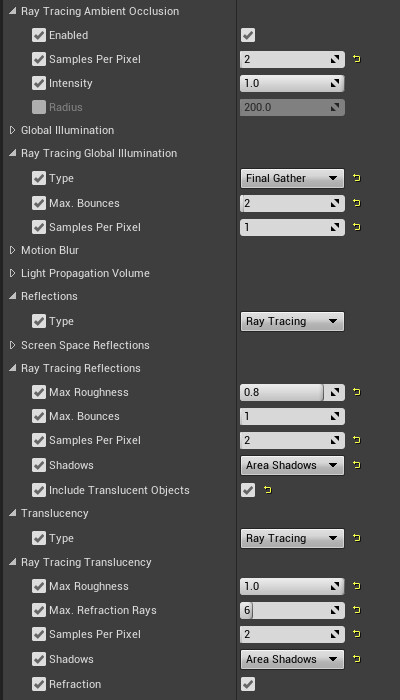
Task: Expand the Motion Blur section
Action: (12, 250)
